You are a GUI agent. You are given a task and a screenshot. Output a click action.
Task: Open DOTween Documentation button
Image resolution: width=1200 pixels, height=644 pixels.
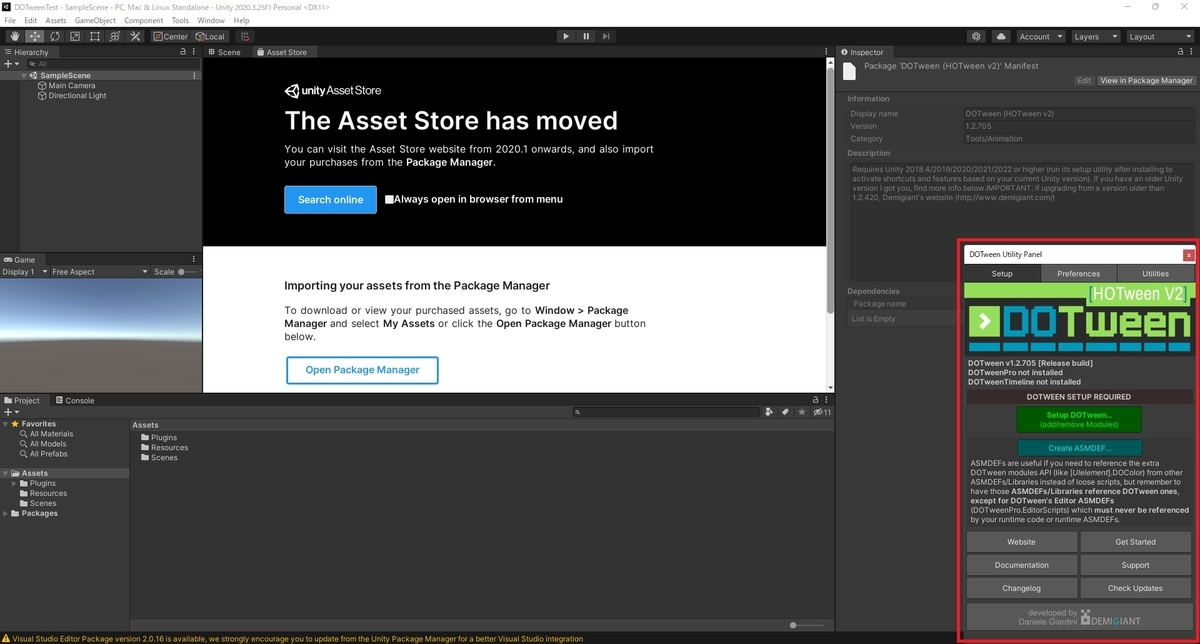pyautogui.click(x=1022, y=565)
